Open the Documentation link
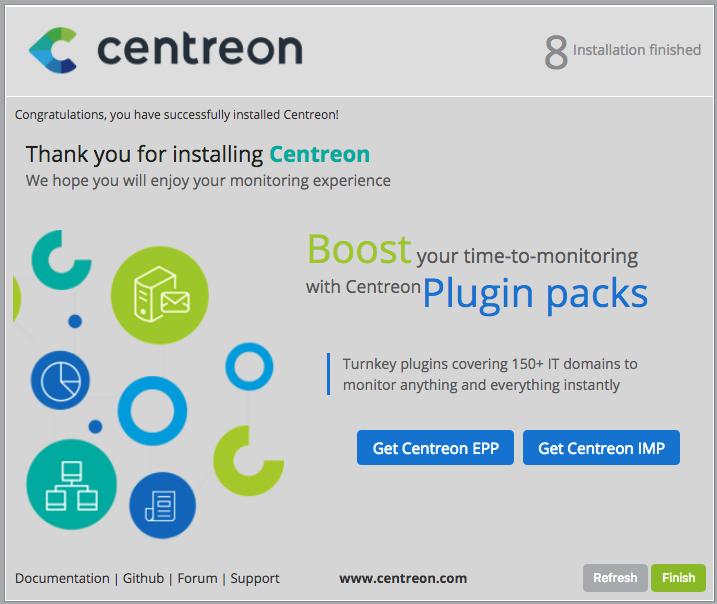The height and width of the screenshot is (604, 717). click(62, 578)
